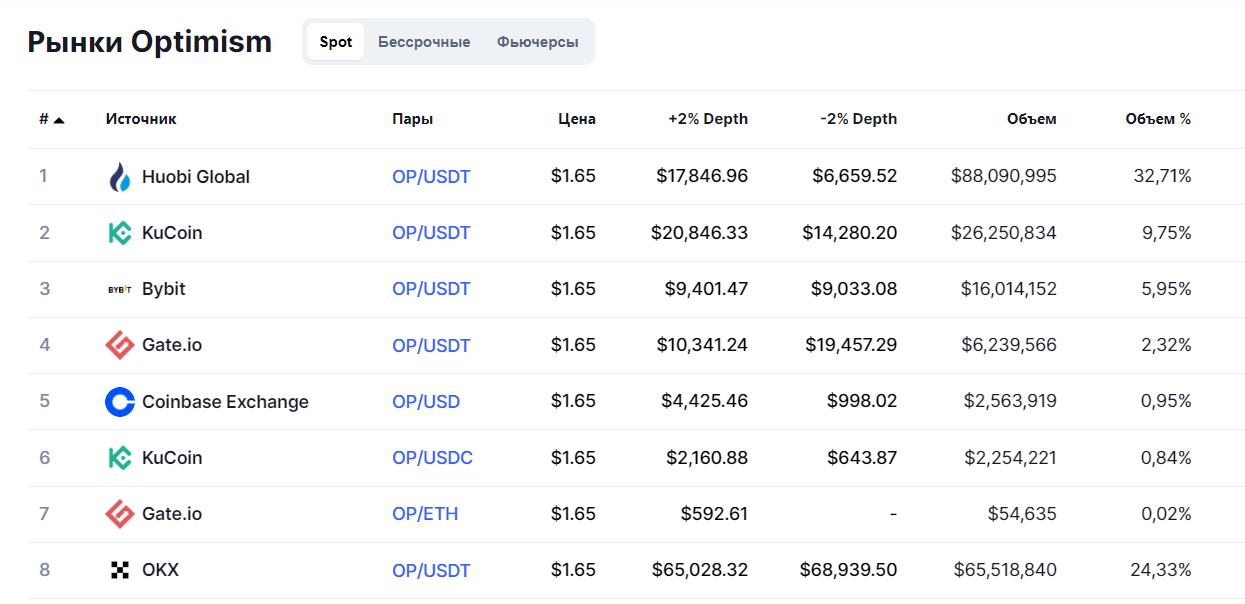Screen dimensions: 1245x604
Task: Open Gate.io OP/USDT pair link
Action: 431,345
